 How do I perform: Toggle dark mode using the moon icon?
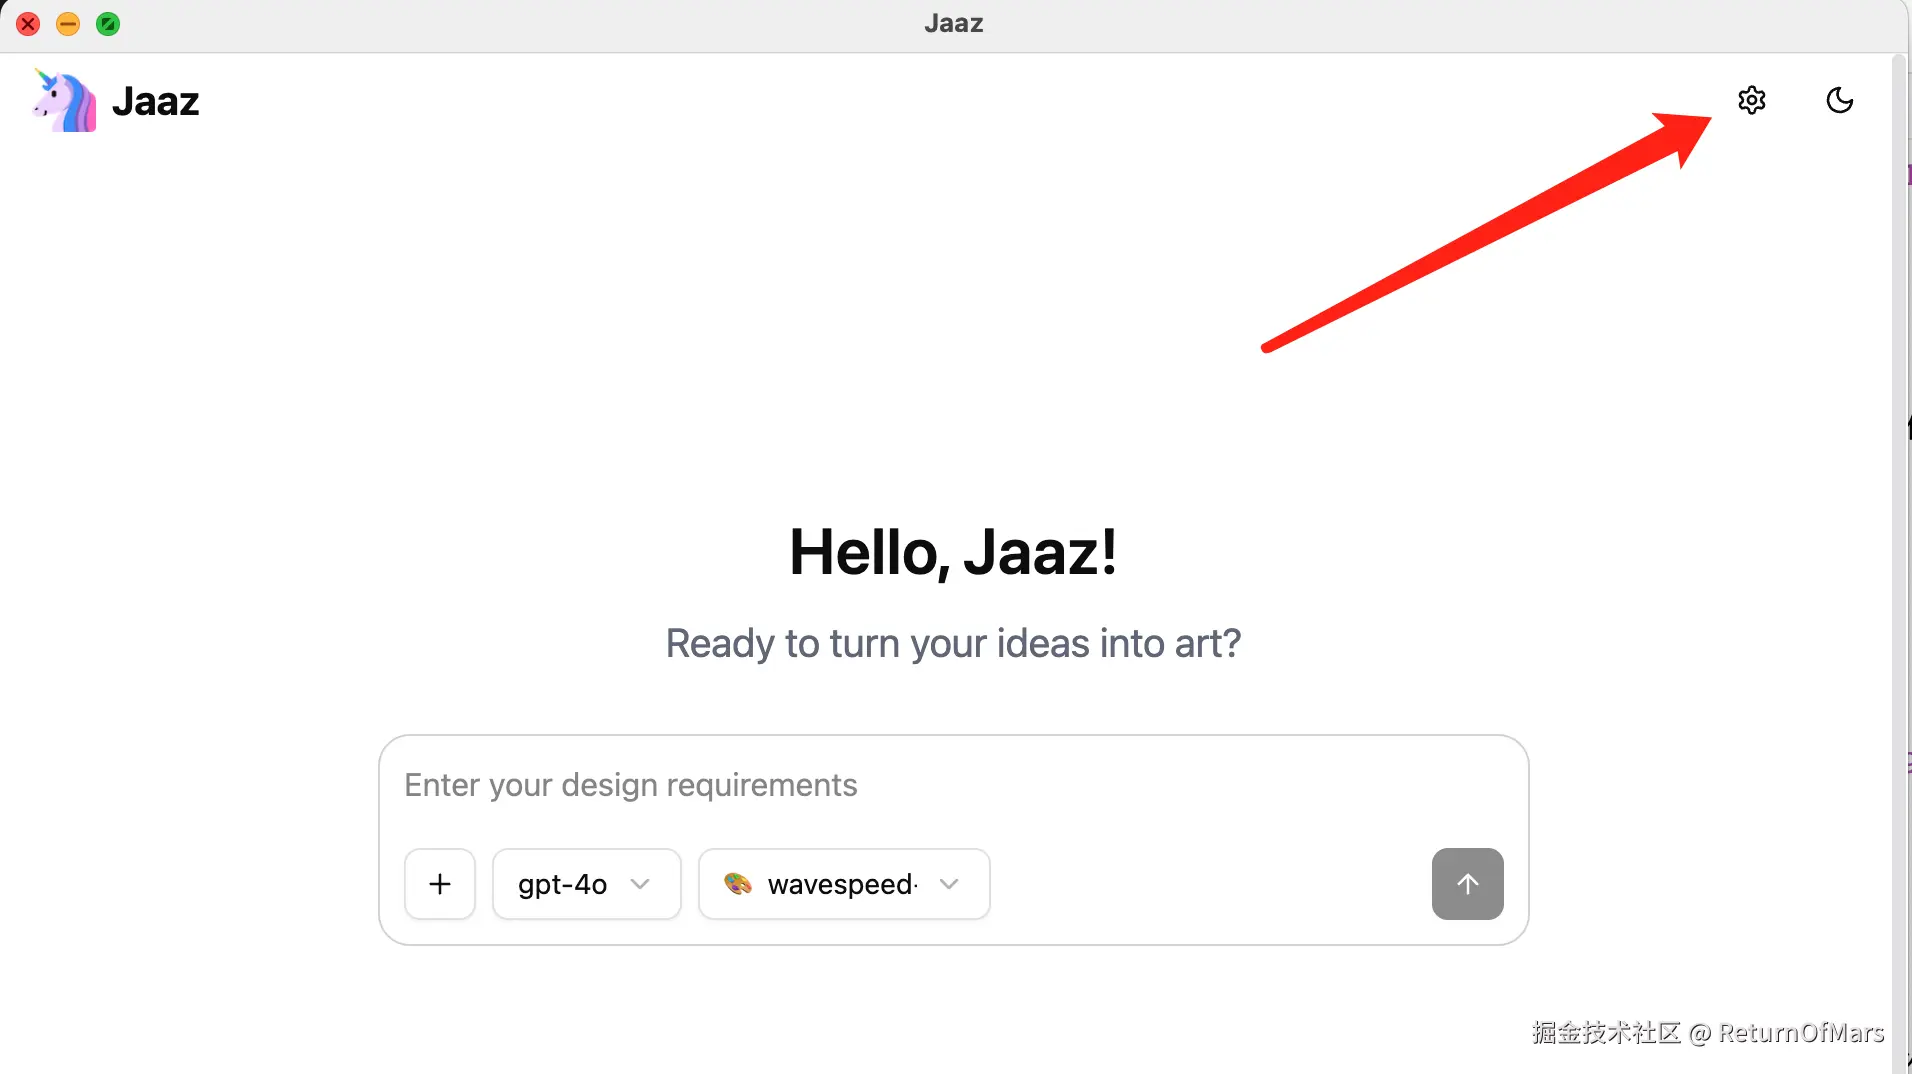(1839, 100)
